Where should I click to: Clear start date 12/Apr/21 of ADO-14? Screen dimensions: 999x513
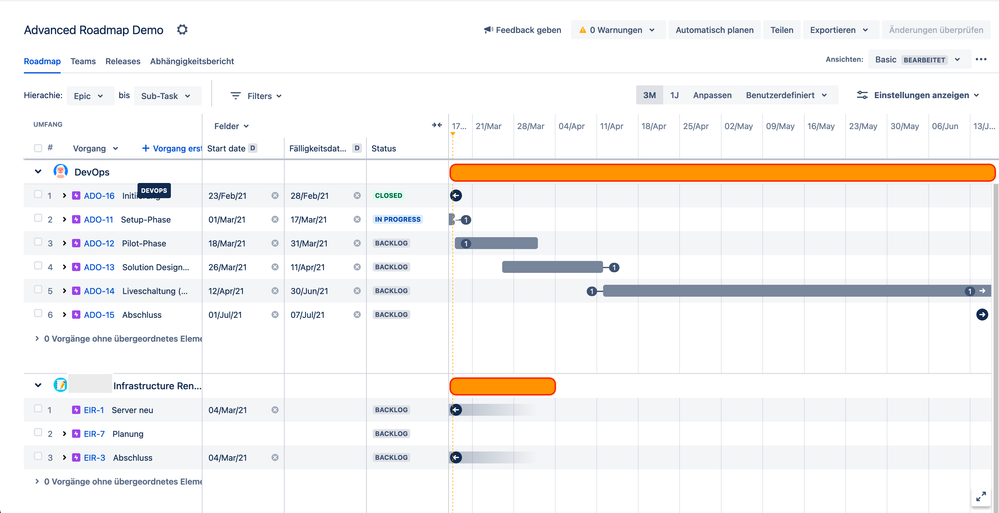point(275,291)
